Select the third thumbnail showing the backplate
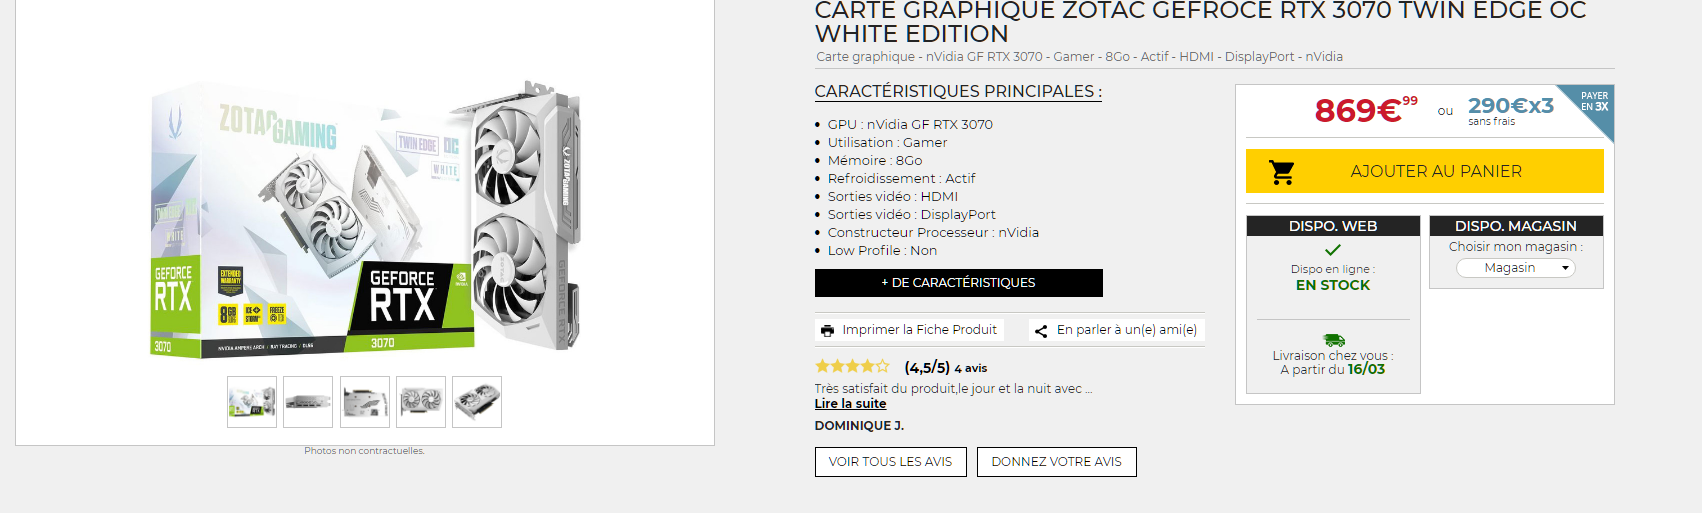 pos(365,402)
